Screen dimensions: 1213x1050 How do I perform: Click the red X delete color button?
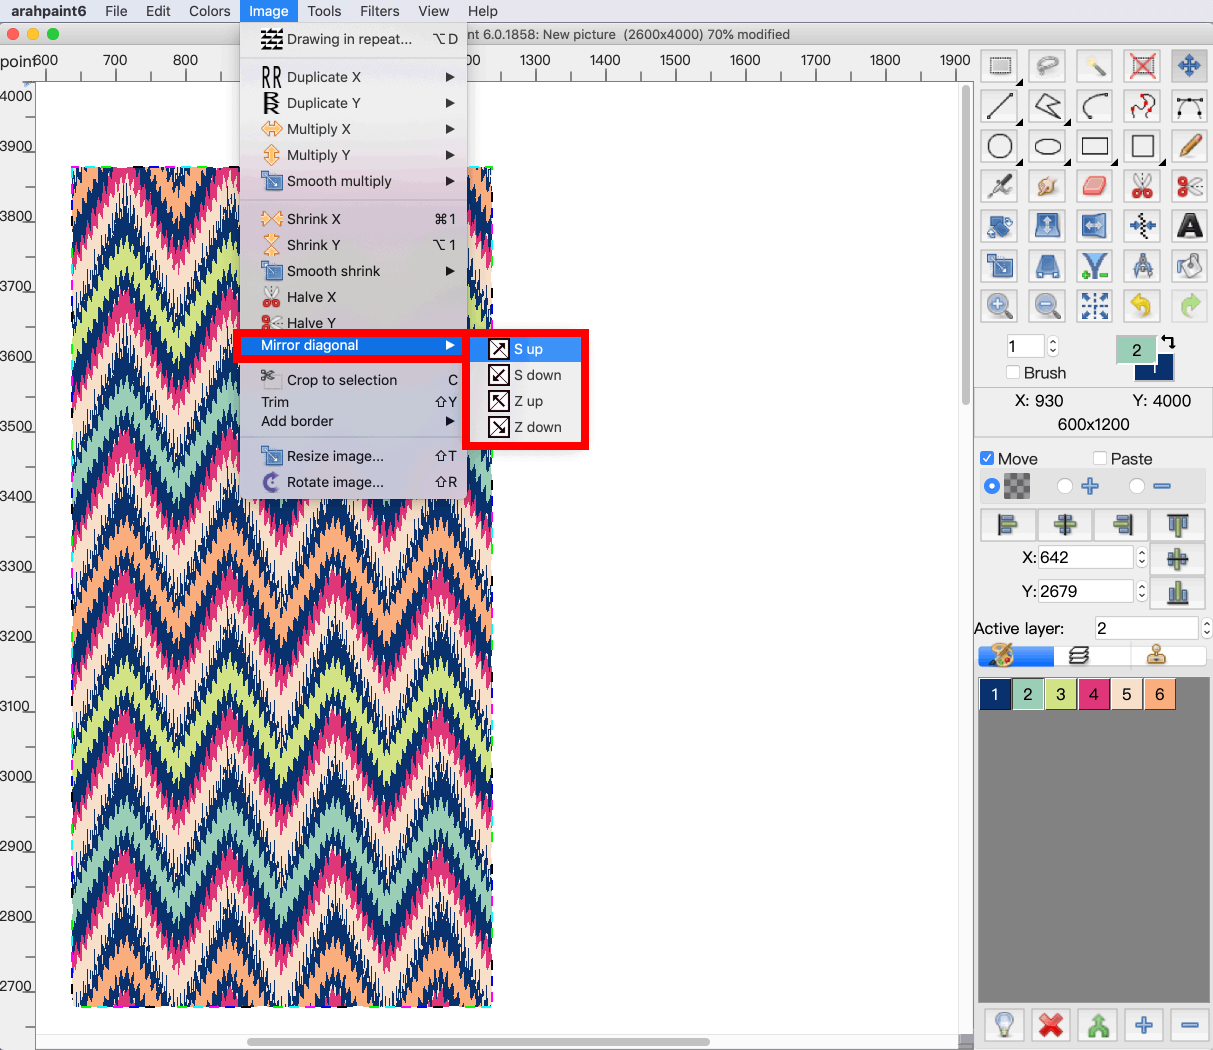pyautogui.click(x=1050, y=1025)
